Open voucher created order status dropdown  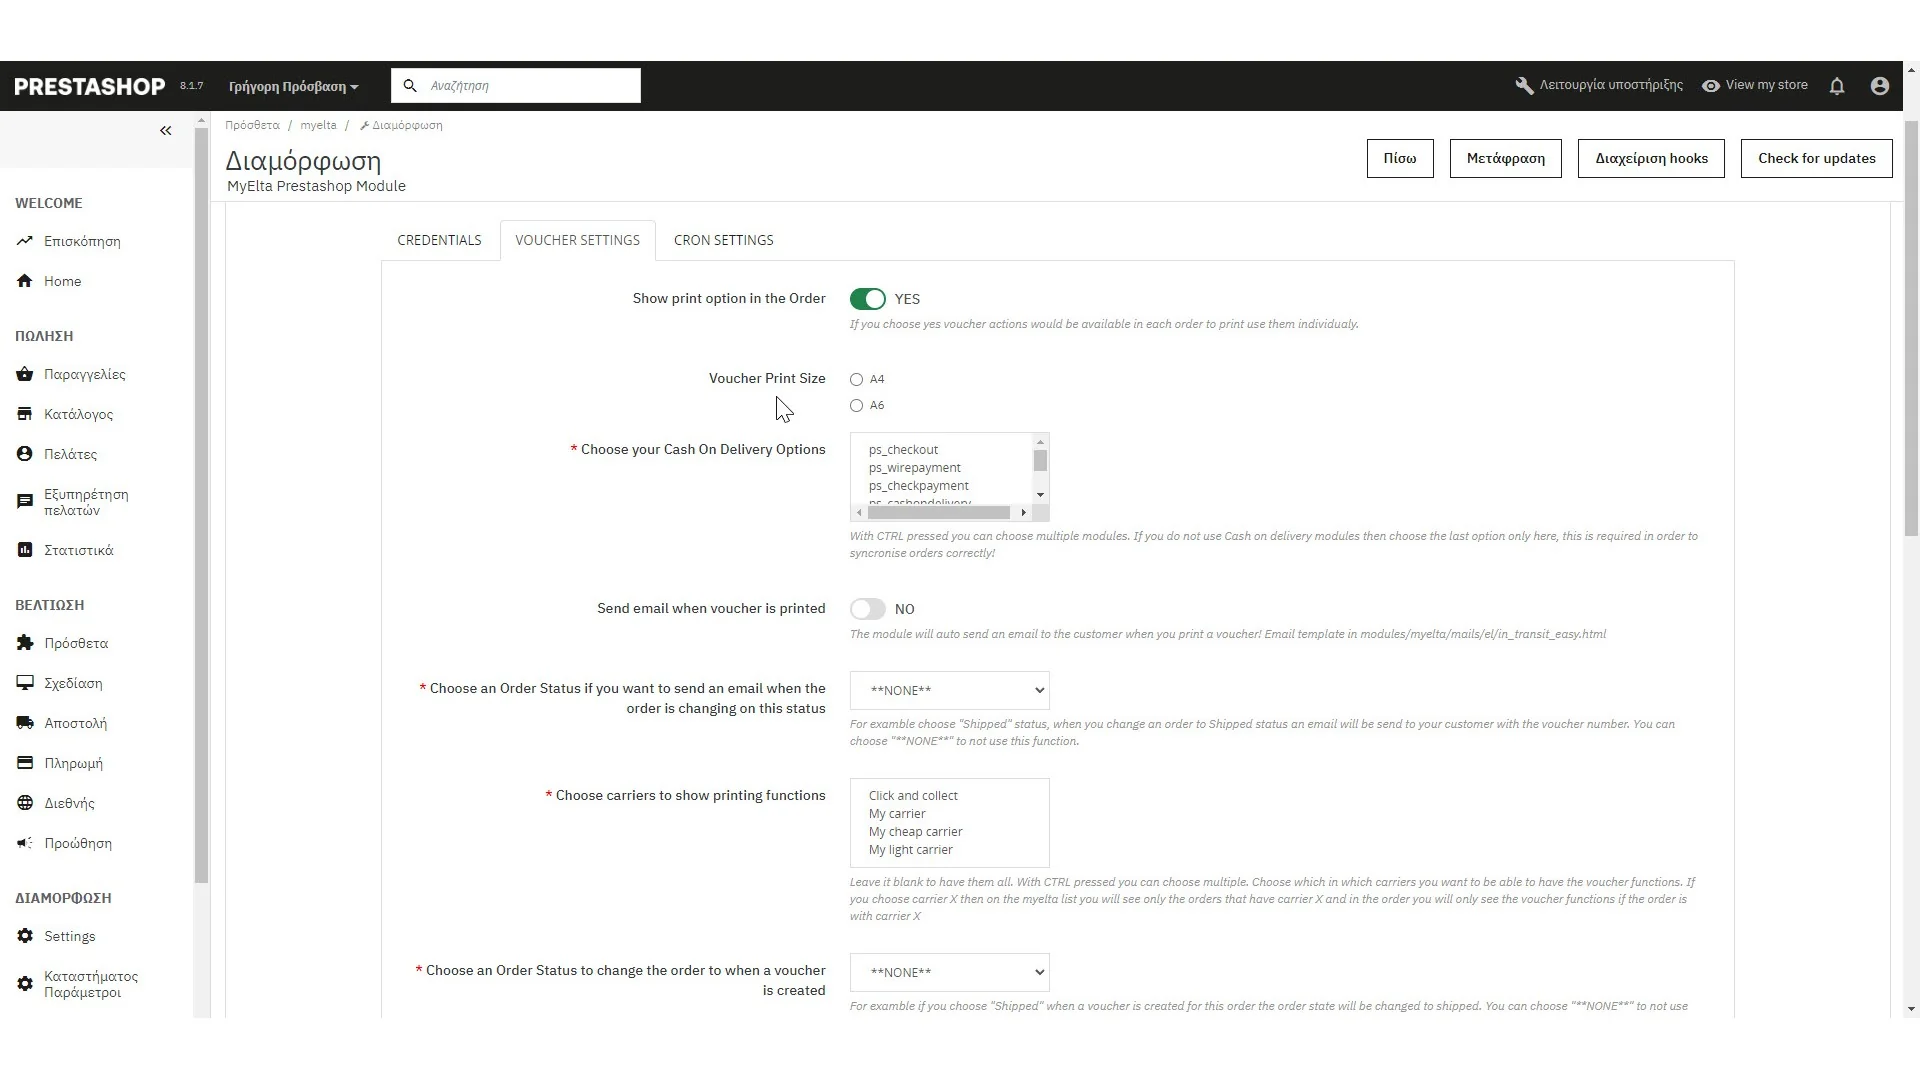949,973
